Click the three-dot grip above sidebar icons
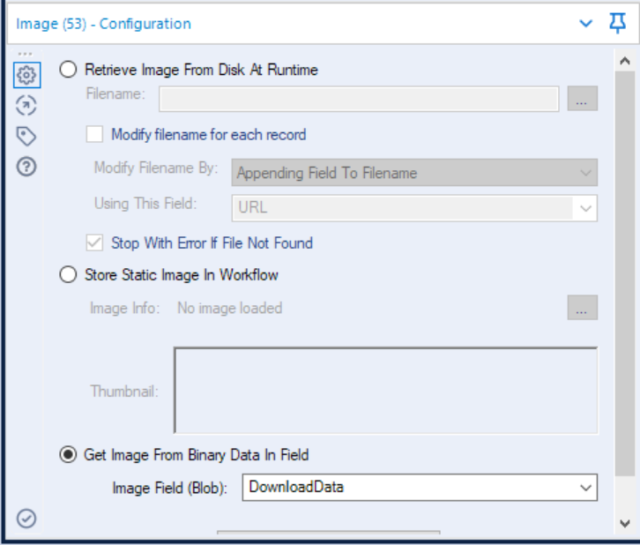The height and width of the screenshot is (545, 640). click(x=26, y=53)
